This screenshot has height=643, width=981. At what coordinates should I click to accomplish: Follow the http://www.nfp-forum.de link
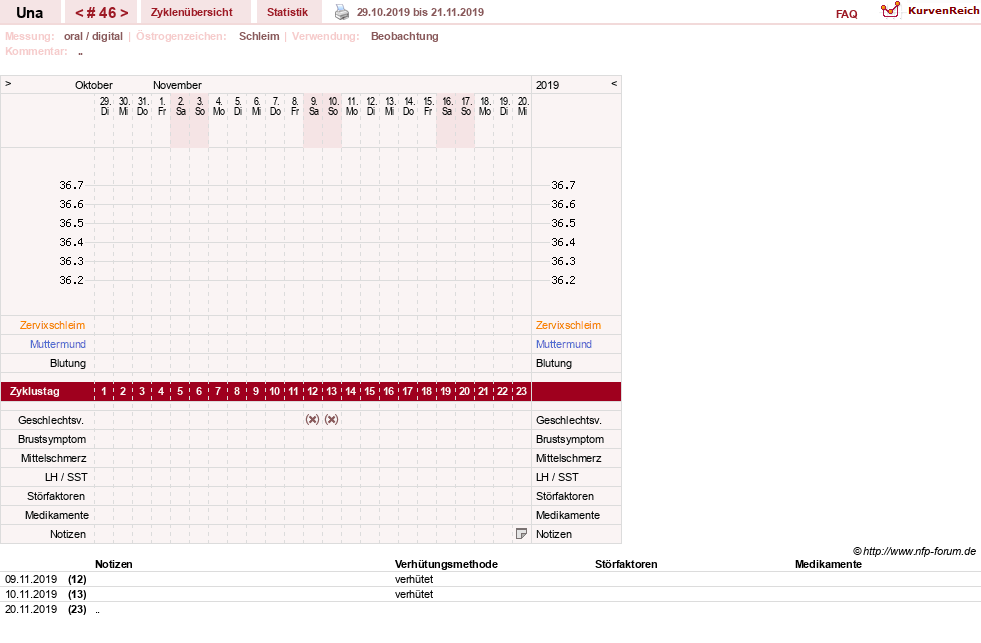point(919,551)
